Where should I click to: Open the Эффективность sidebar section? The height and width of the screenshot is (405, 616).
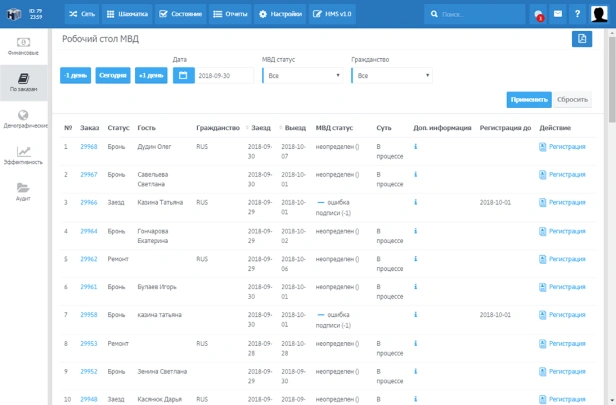24,155
